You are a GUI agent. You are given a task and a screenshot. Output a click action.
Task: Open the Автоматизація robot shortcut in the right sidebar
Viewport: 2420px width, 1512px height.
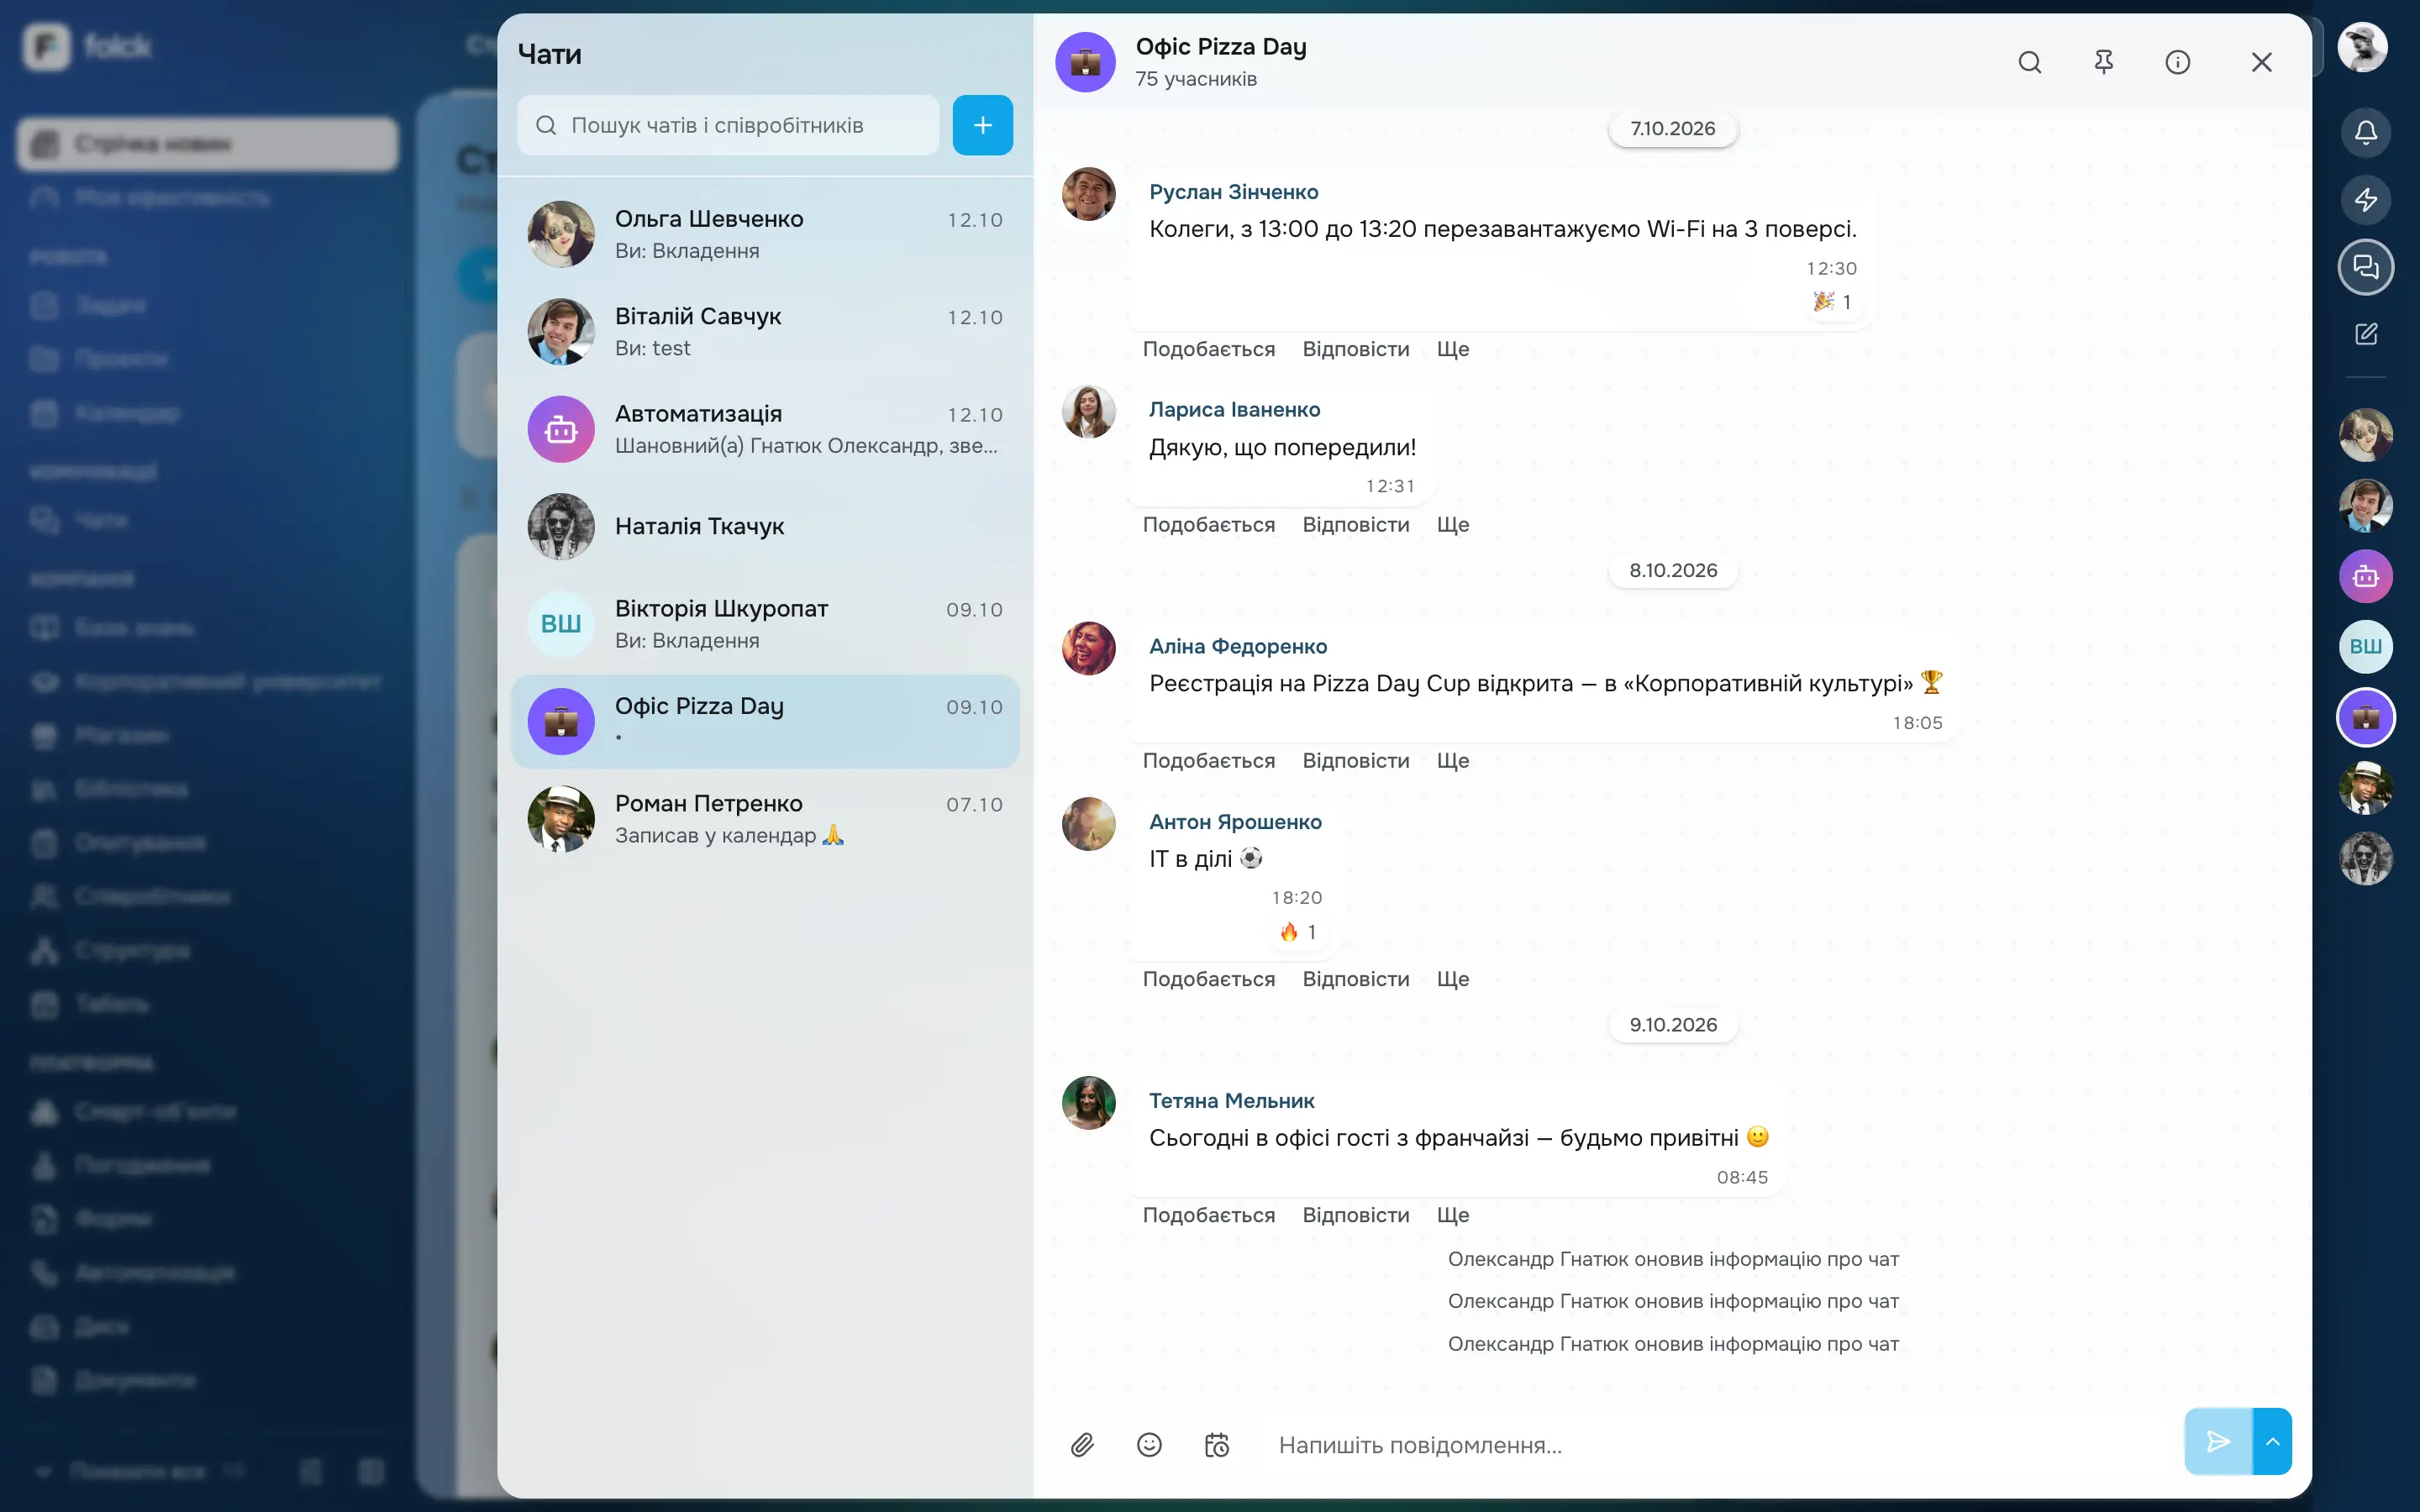tap(2365, 576)
